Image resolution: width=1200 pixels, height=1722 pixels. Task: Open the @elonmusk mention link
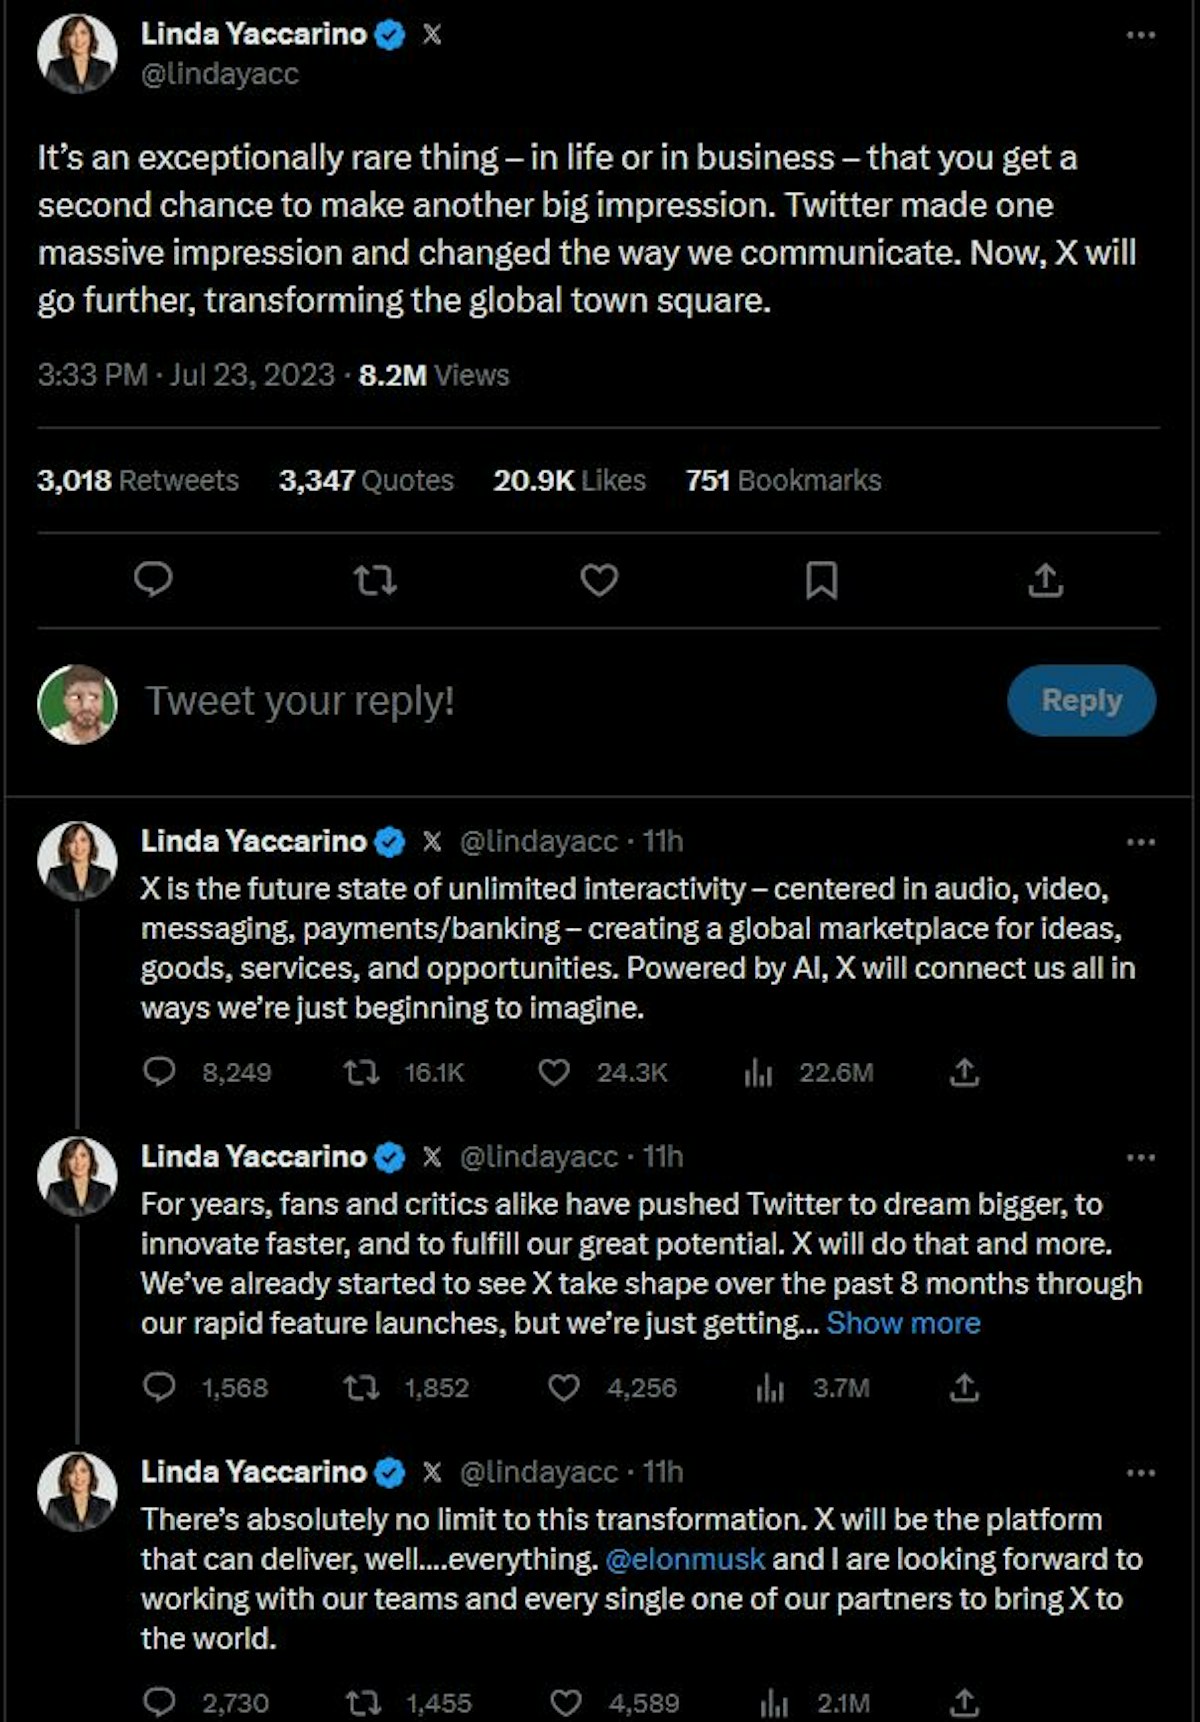[x=685, y=1559]
